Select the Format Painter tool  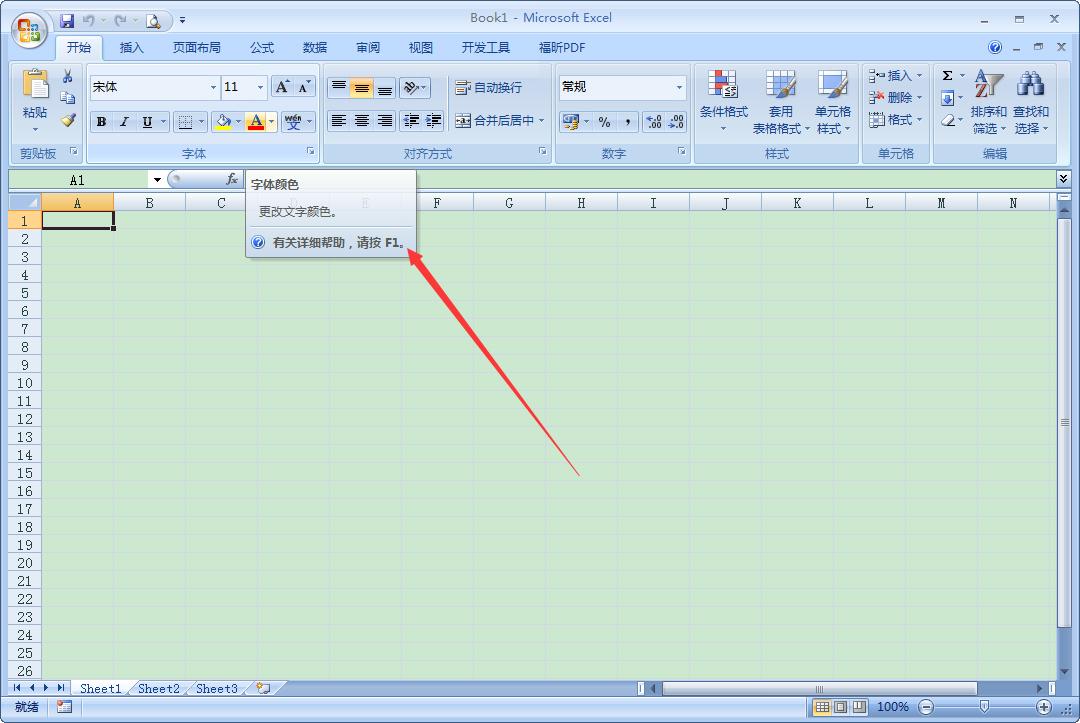(68, 121)
